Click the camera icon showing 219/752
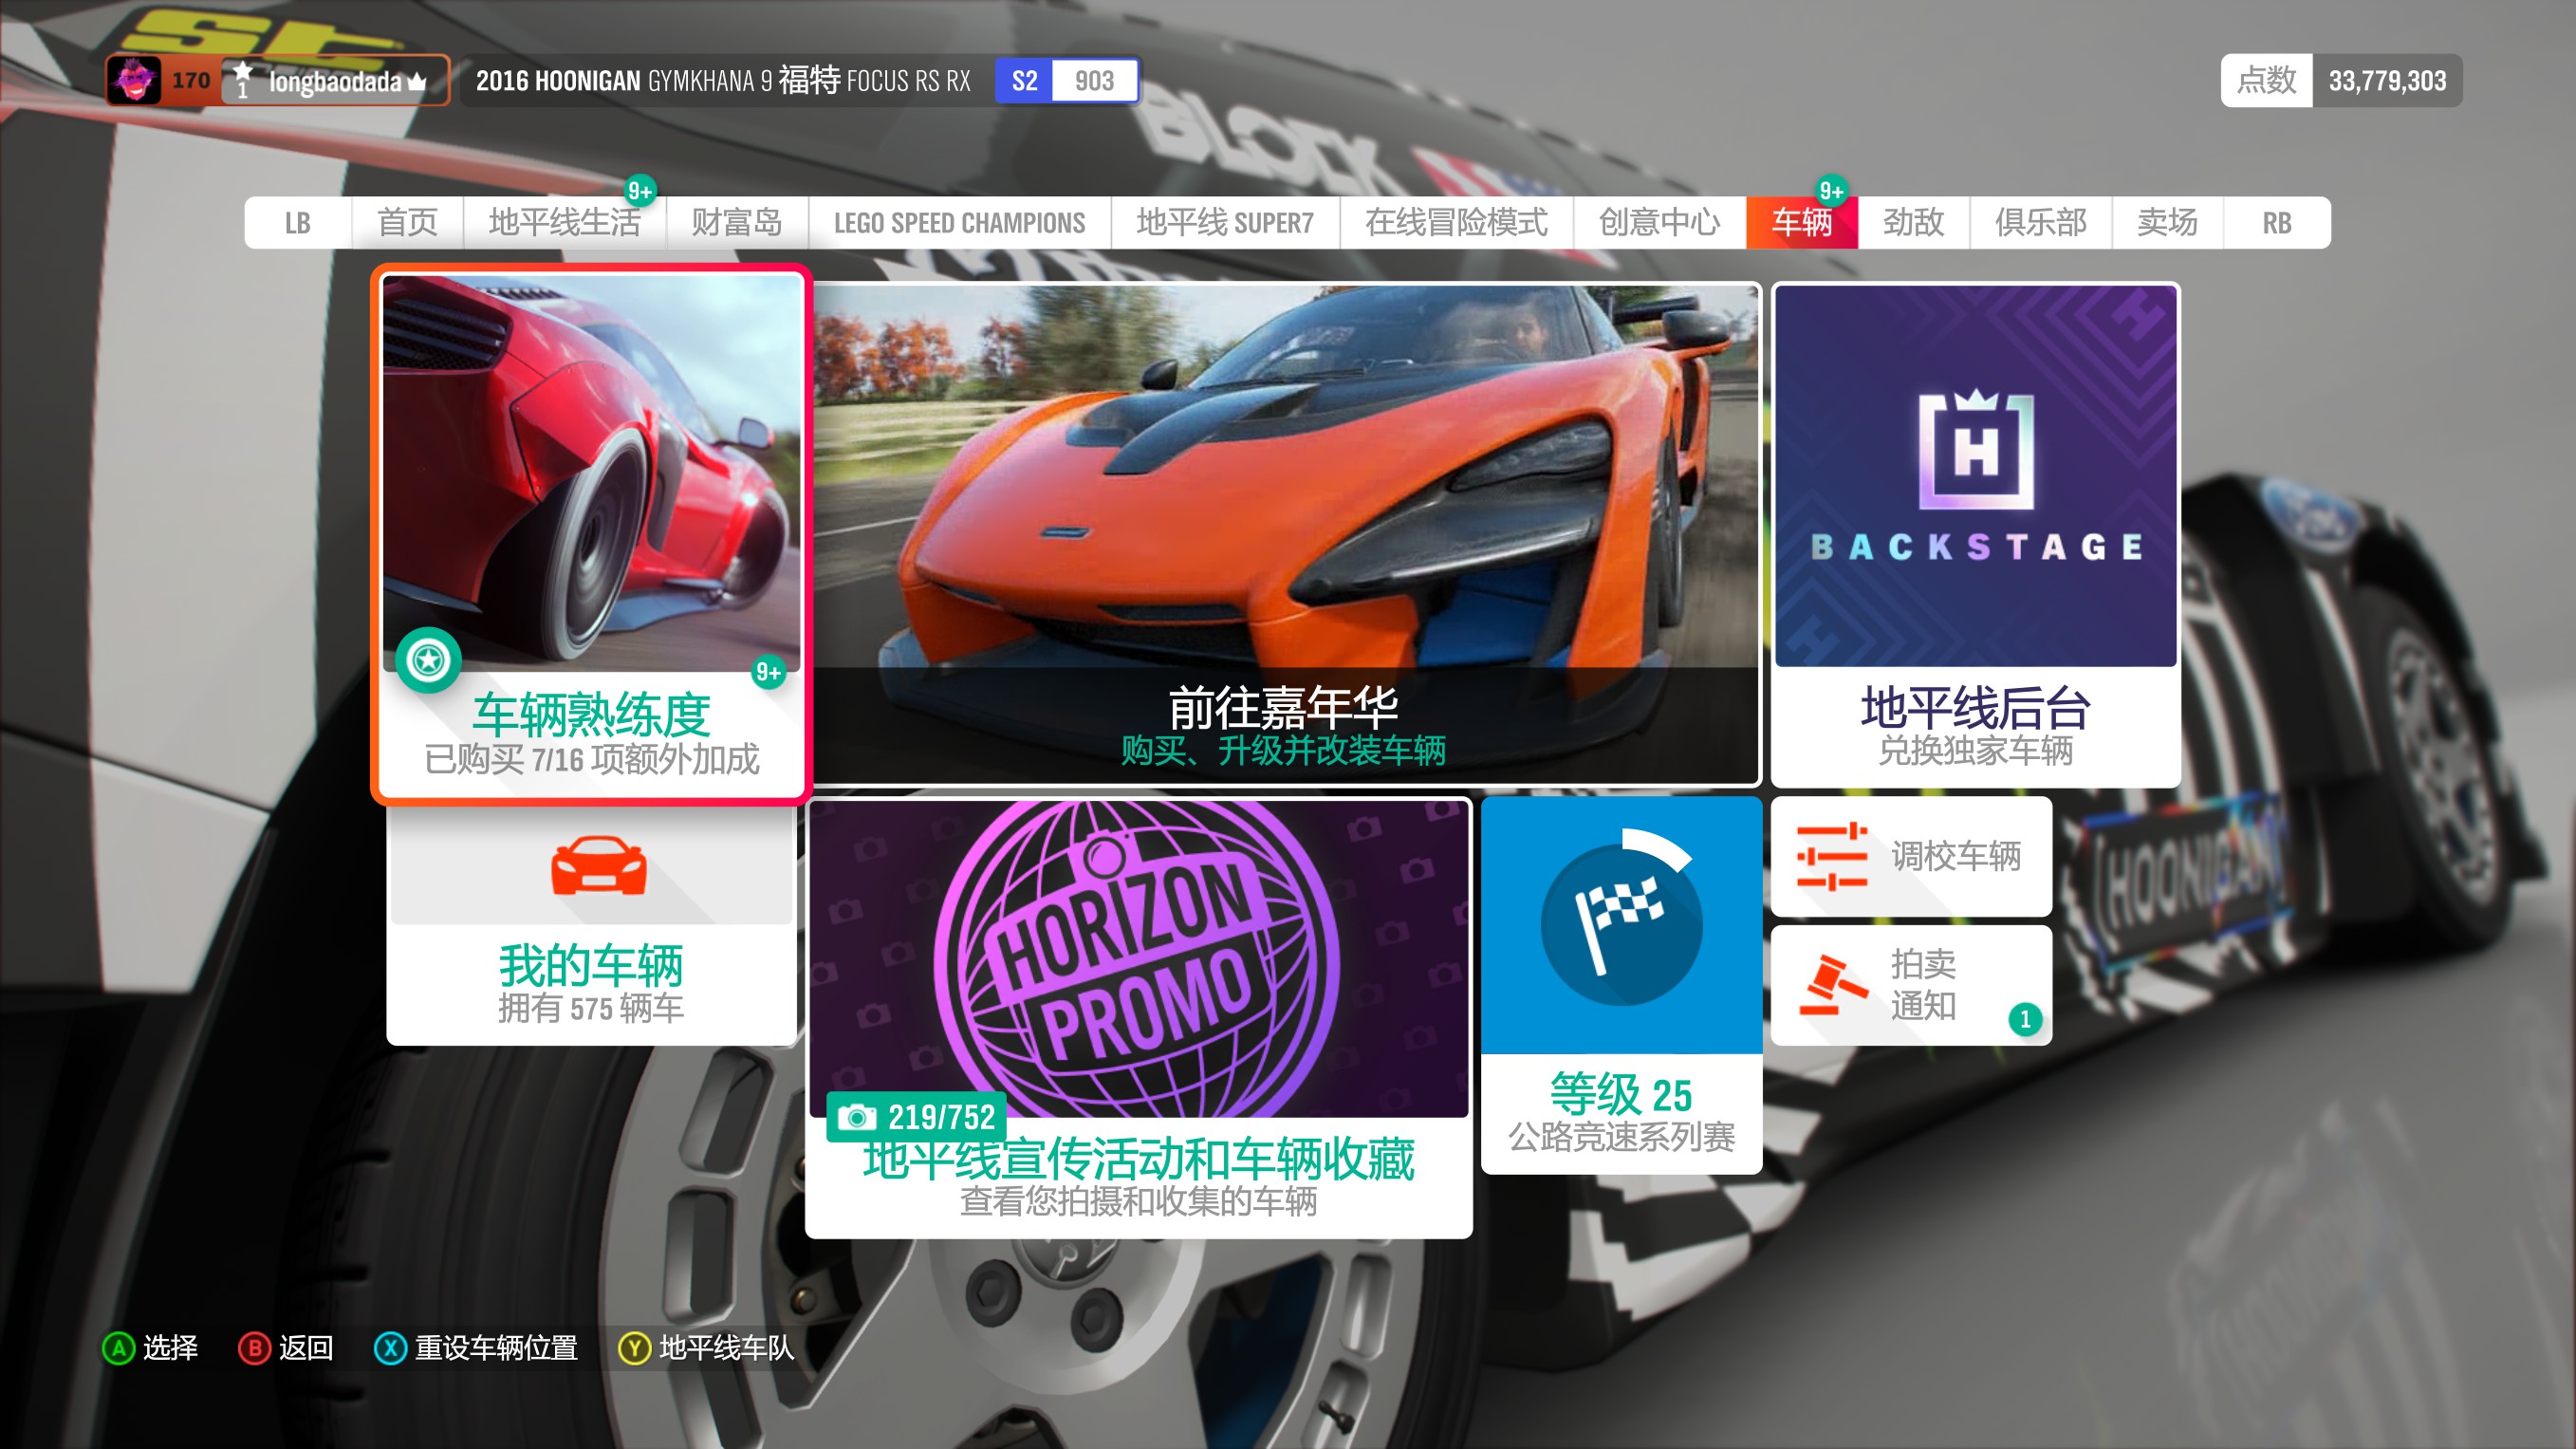Screen dimensions: 2576x1449 tap(856, 1117)
